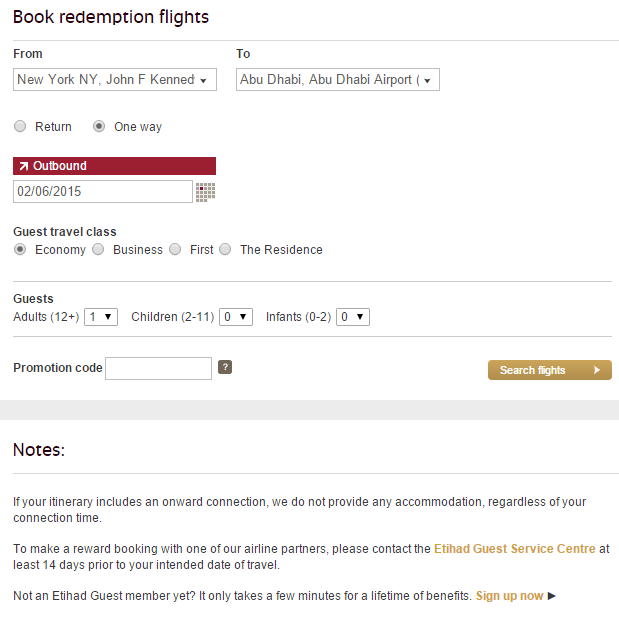Choose First travel class

click(x=175, y=249)
